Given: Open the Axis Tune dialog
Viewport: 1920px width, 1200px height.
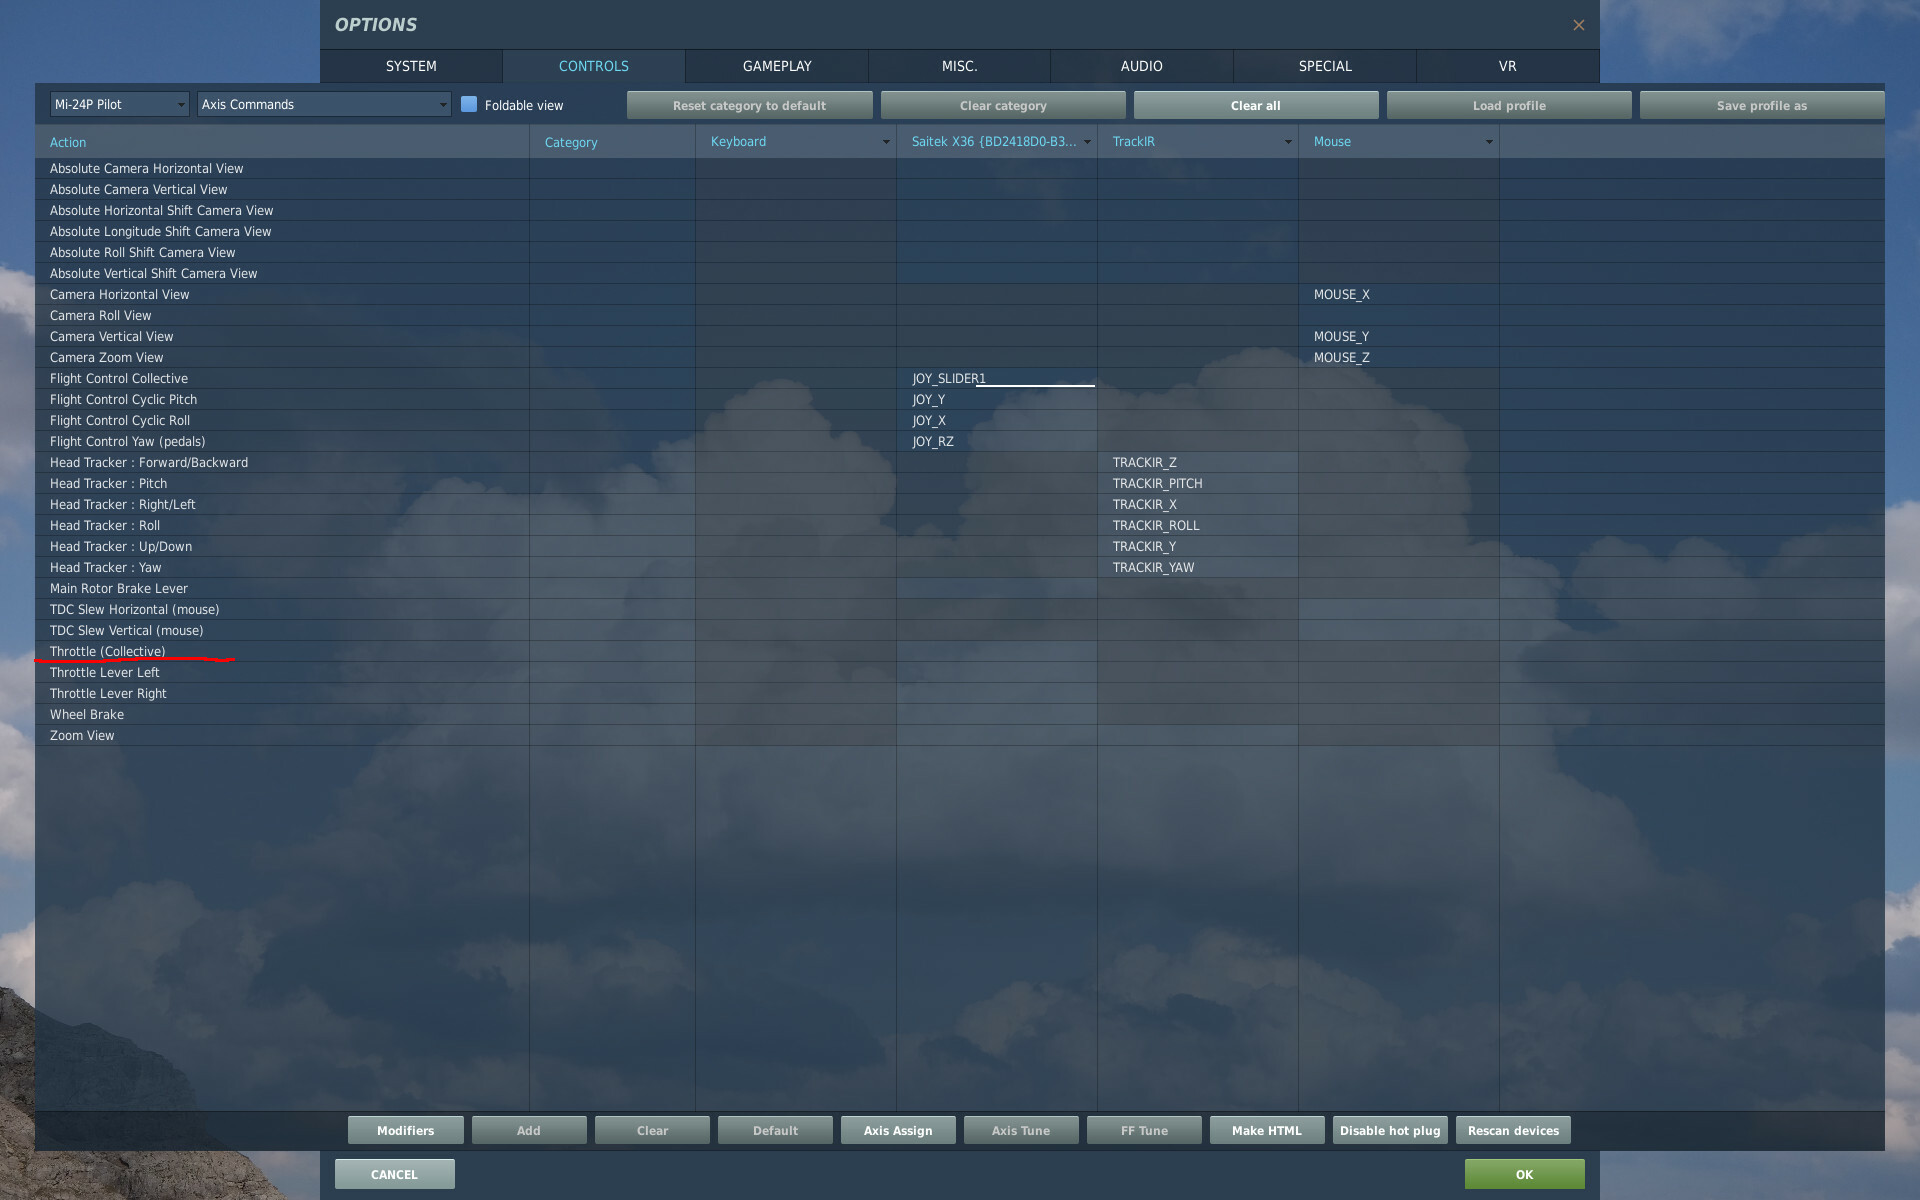Looking at the screenshot, I should (x=1021, y=1130).
